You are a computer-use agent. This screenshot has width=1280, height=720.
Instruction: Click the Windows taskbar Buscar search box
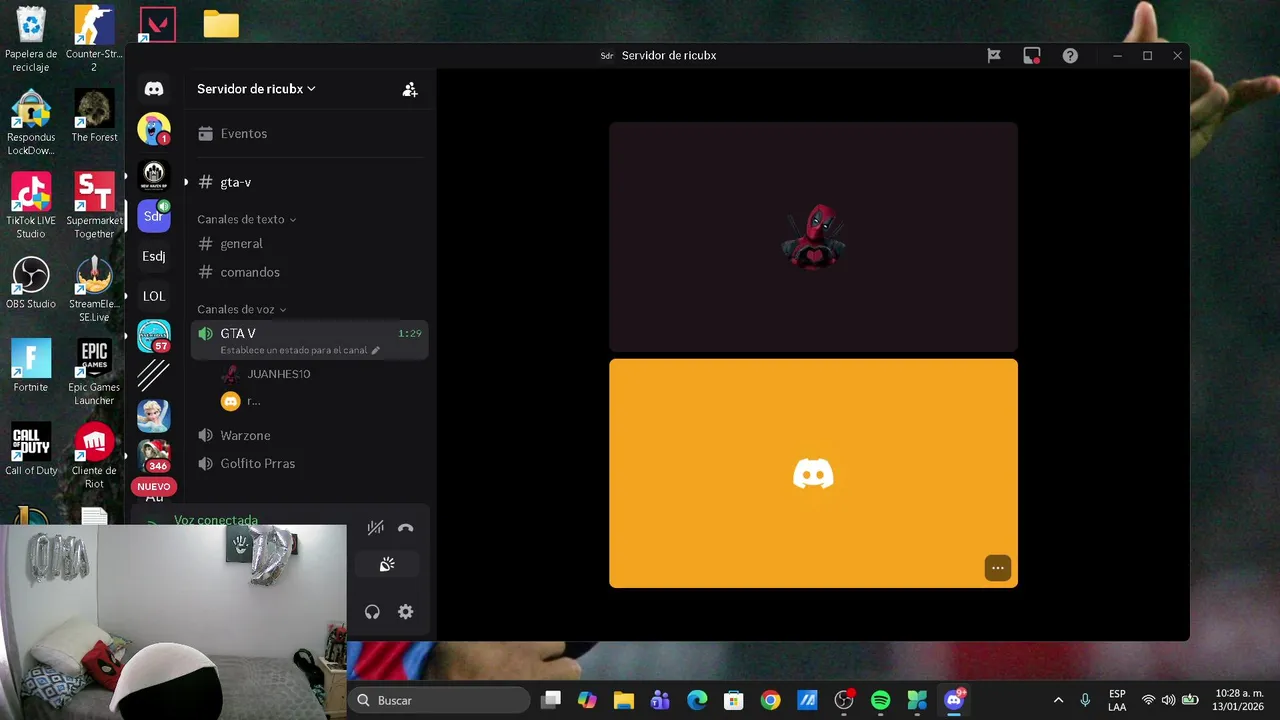pos(439,700)
